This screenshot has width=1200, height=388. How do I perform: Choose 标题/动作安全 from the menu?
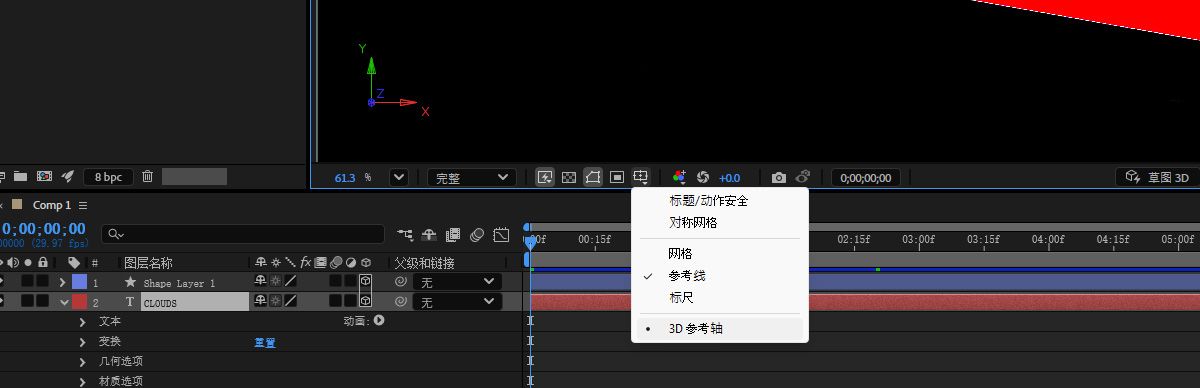tap(709, 200)
